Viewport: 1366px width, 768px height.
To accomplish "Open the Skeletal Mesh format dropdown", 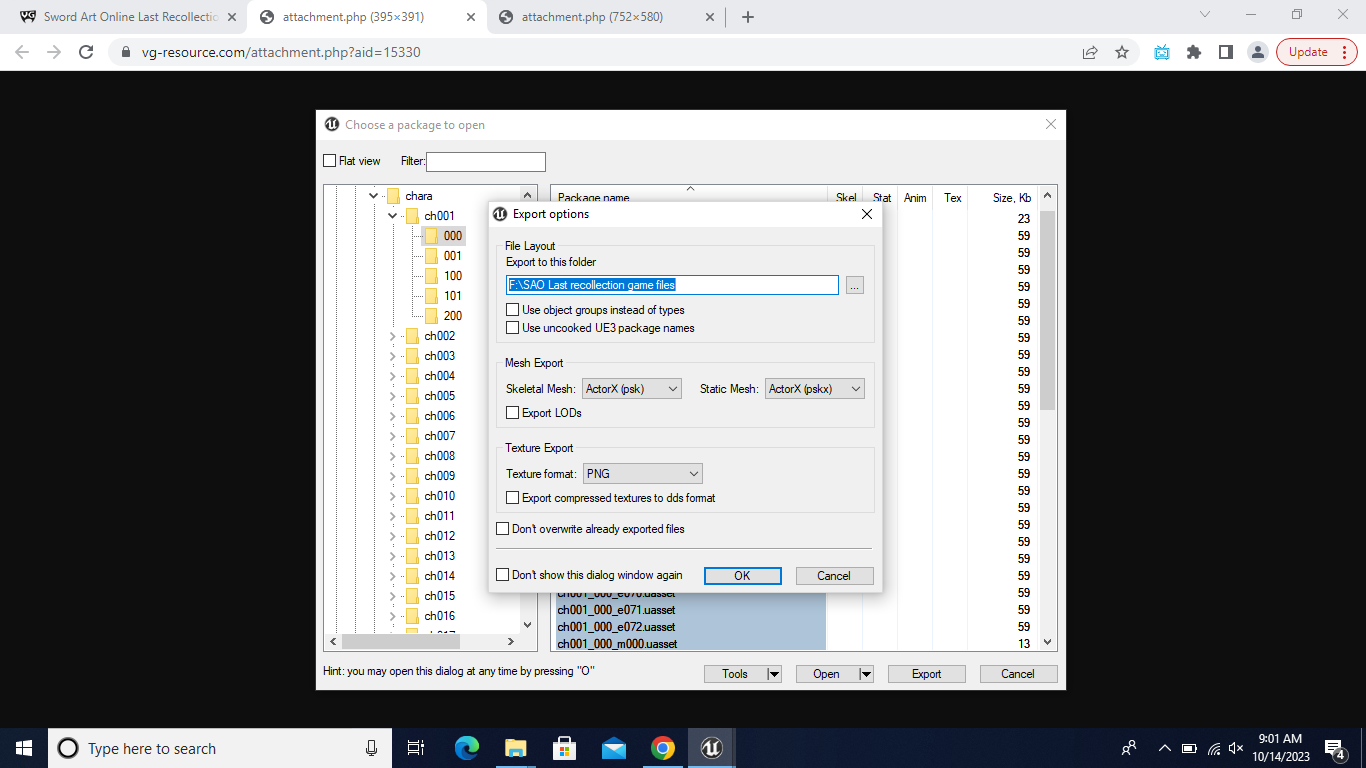I will coord(631,389).
